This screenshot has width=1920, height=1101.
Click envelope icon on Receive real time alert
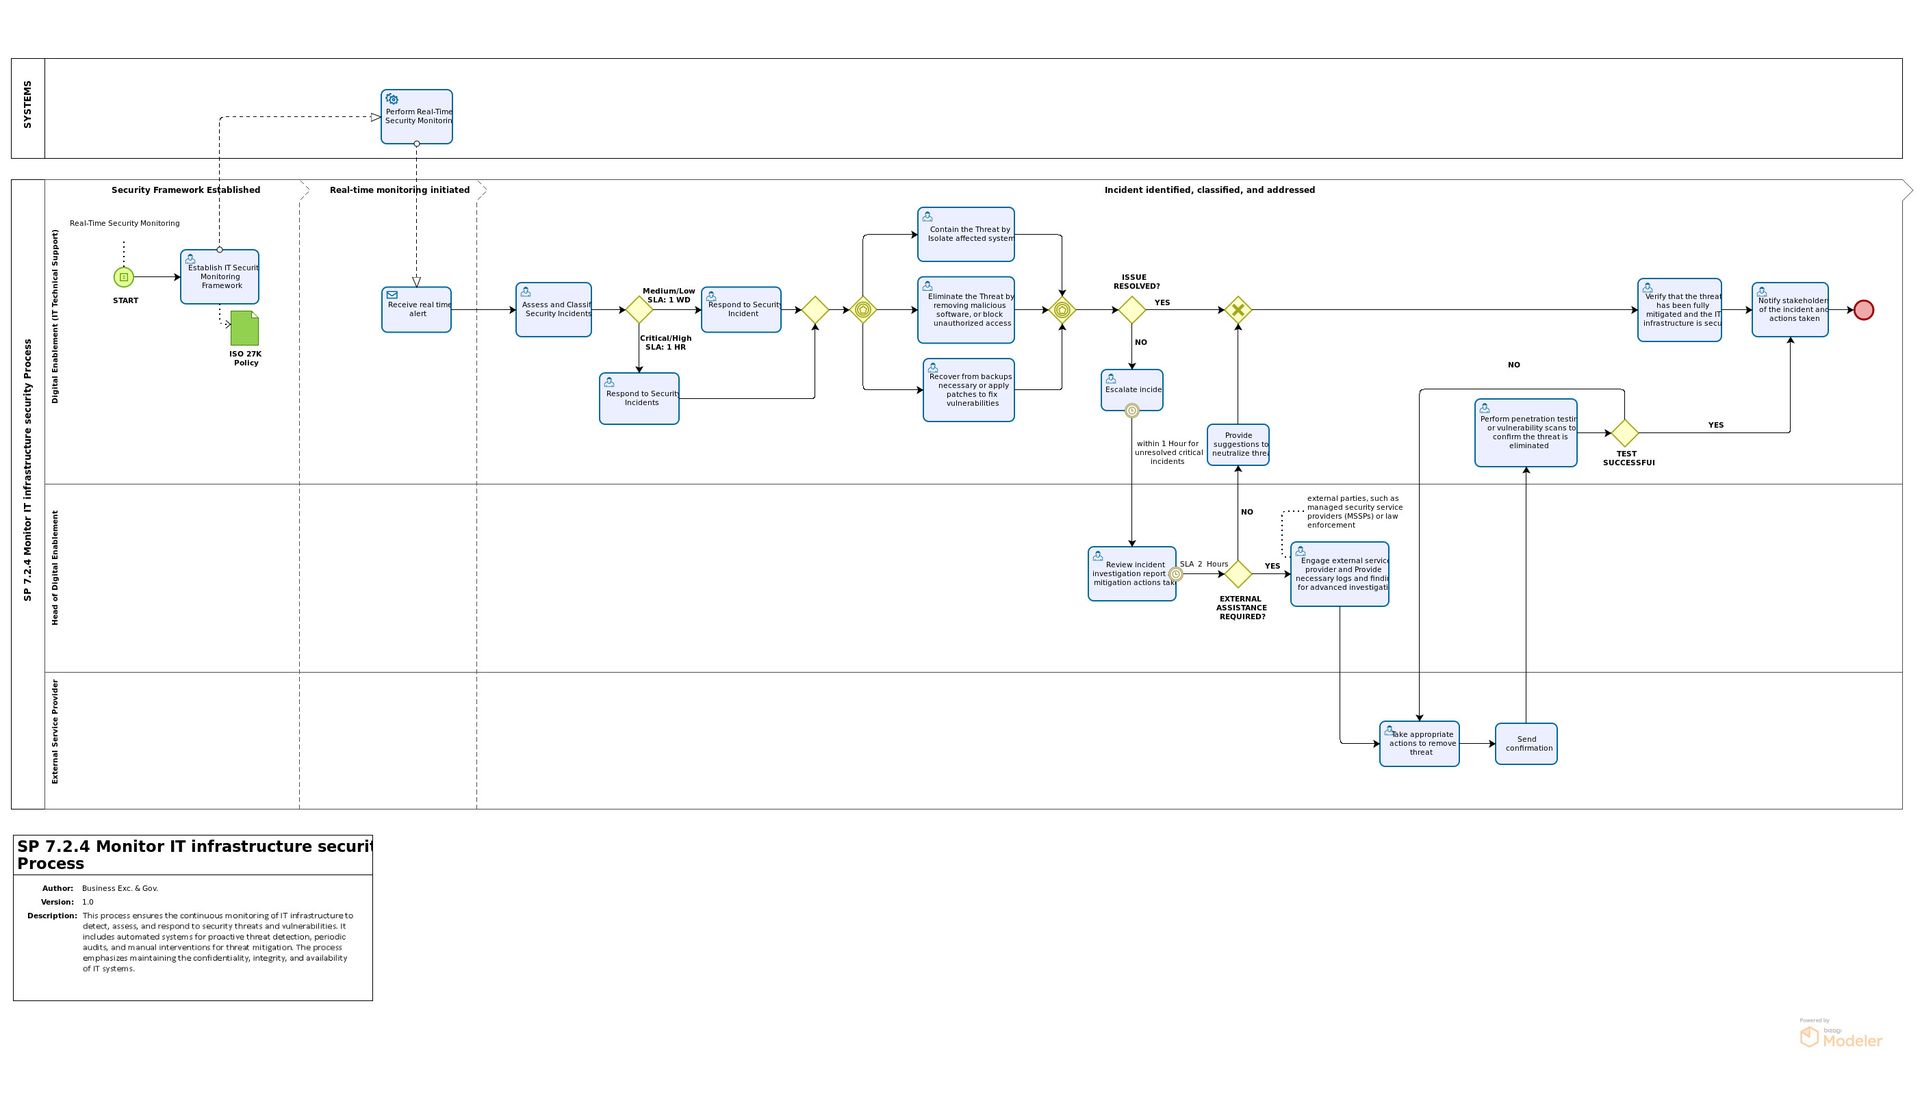coord(392,295)
